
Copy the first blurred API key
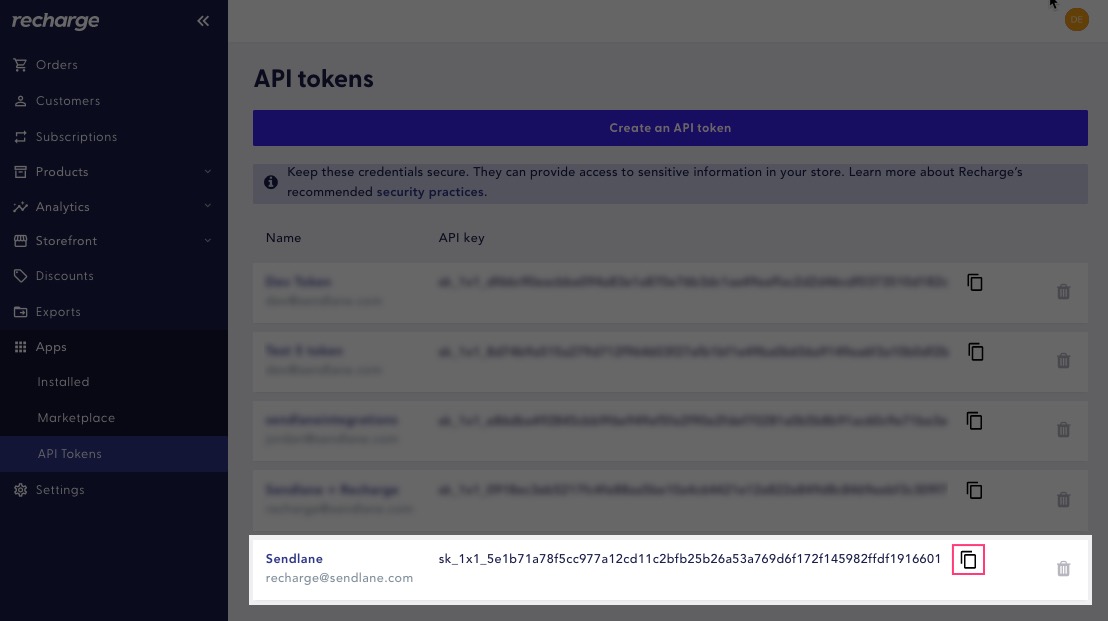point(975,283)
